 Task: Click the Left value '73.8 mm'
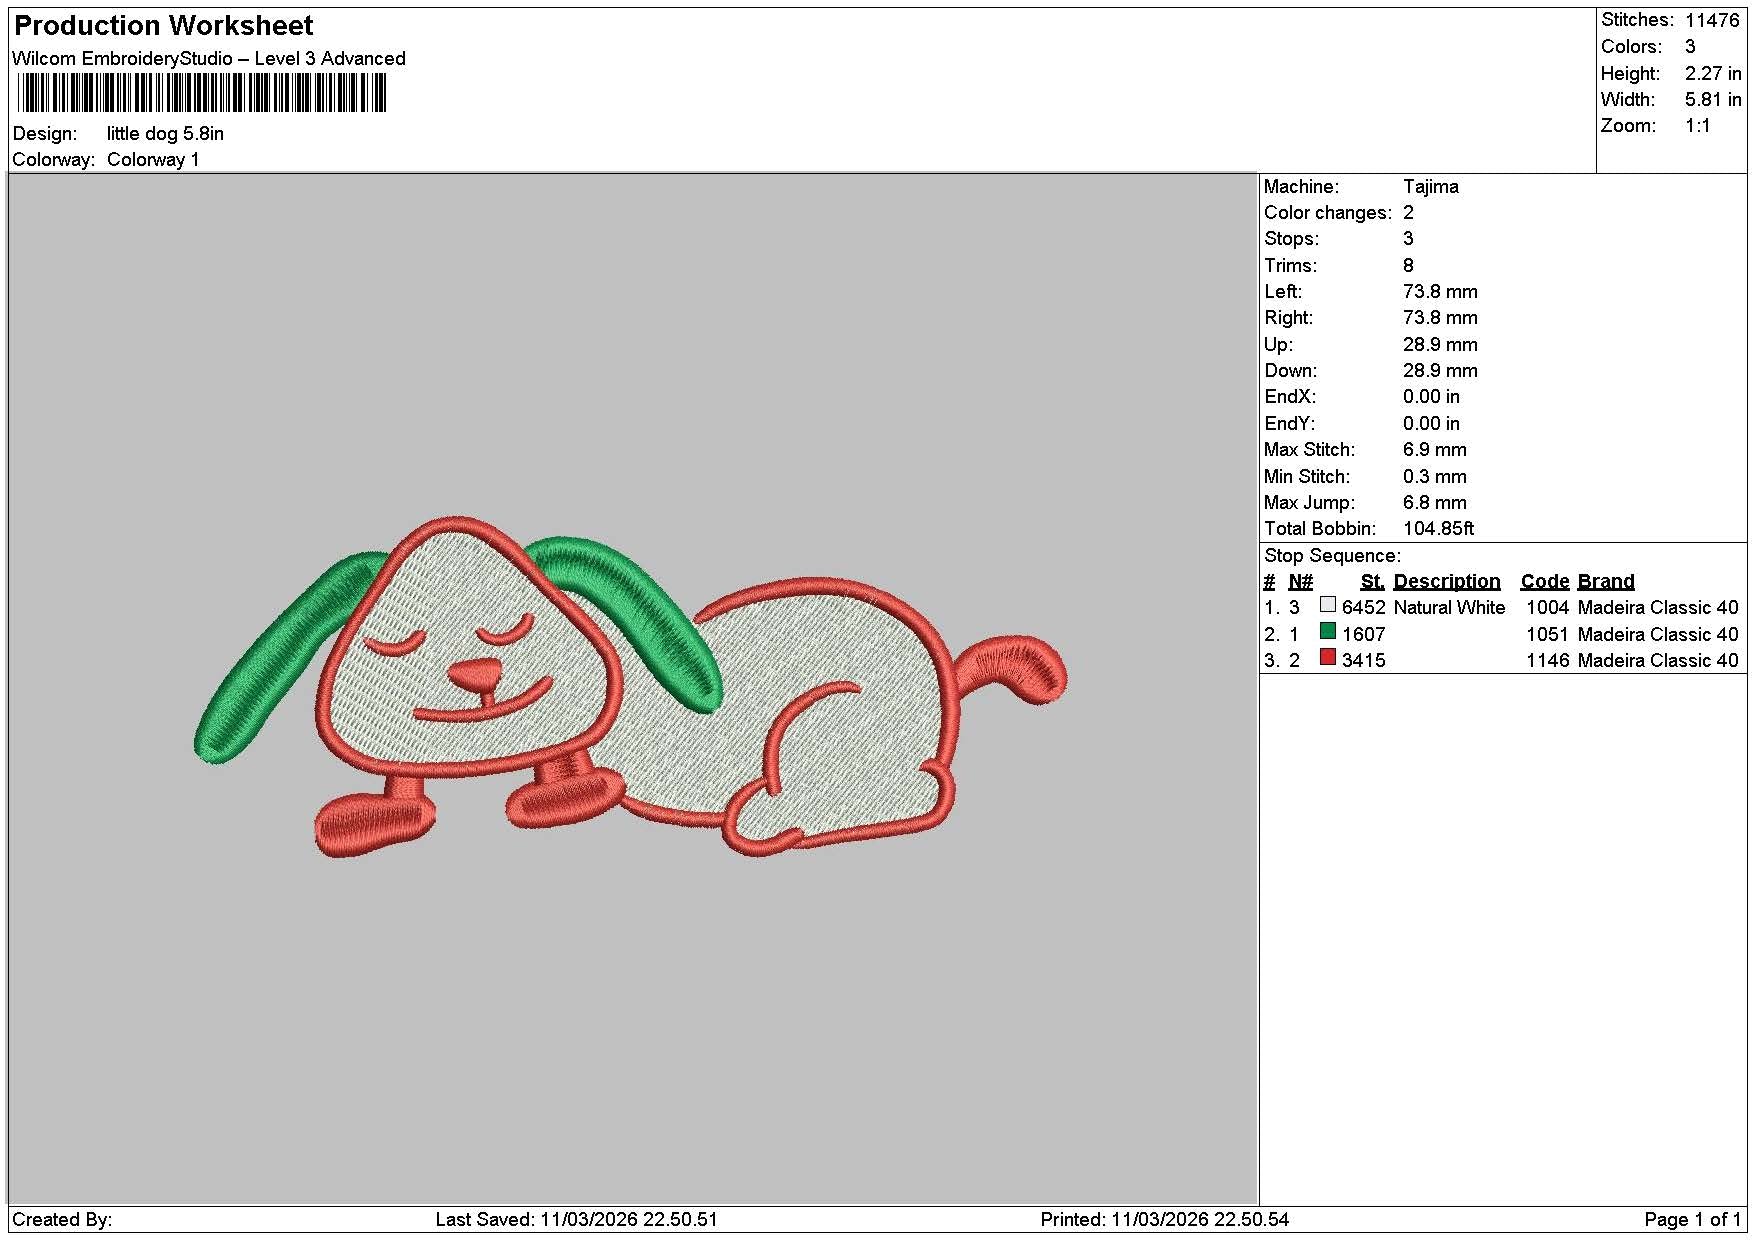1440,291
